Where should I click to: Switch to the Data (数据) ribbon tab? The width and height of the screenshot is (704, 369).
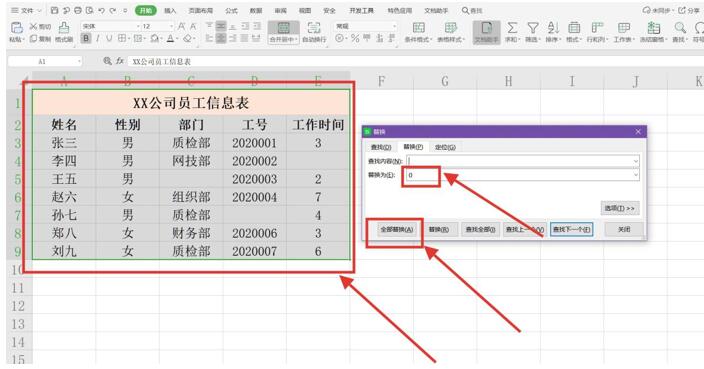pyautogui.click(x=255, y=10)
